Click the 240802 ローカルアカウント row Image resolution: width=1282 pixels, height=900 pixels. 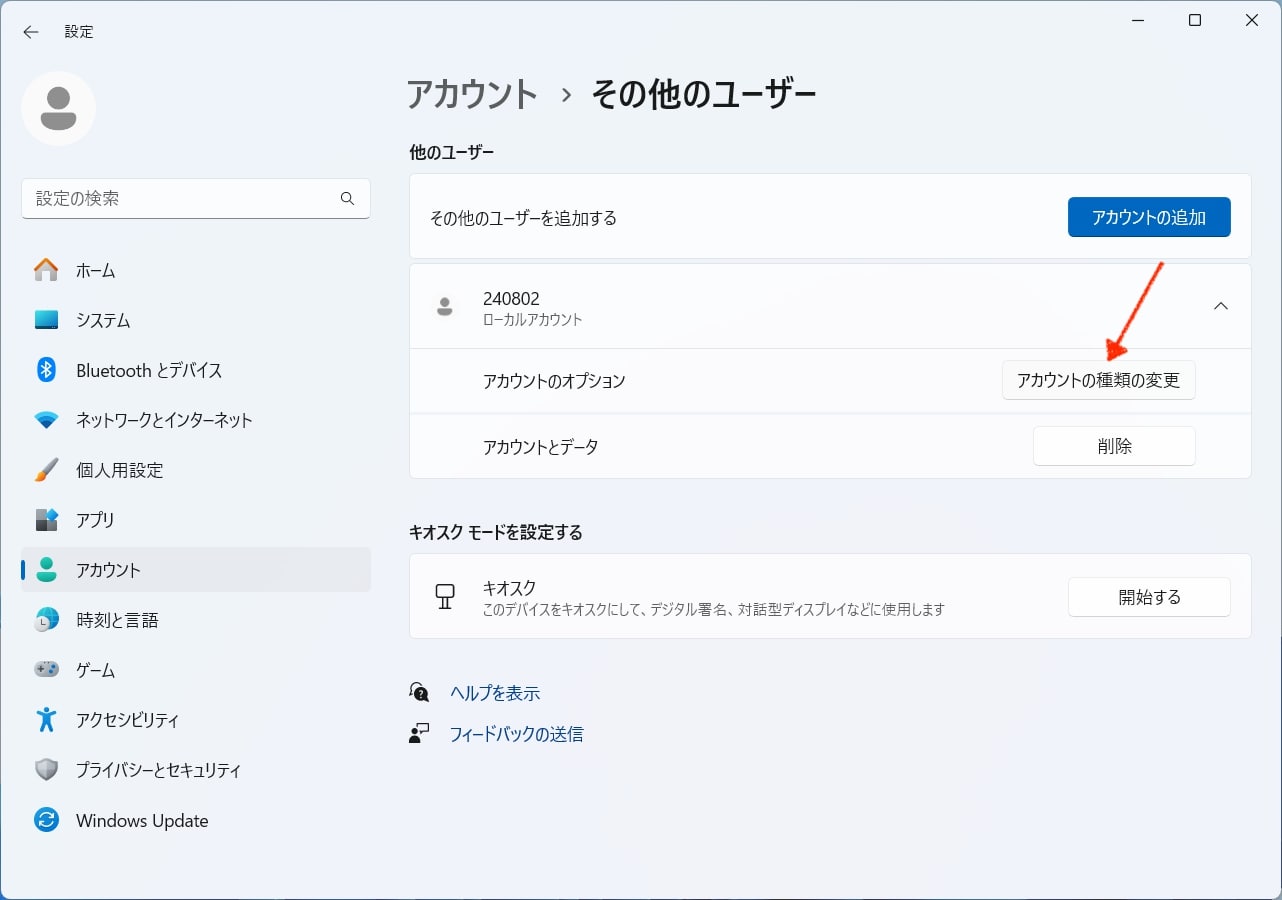830,306
